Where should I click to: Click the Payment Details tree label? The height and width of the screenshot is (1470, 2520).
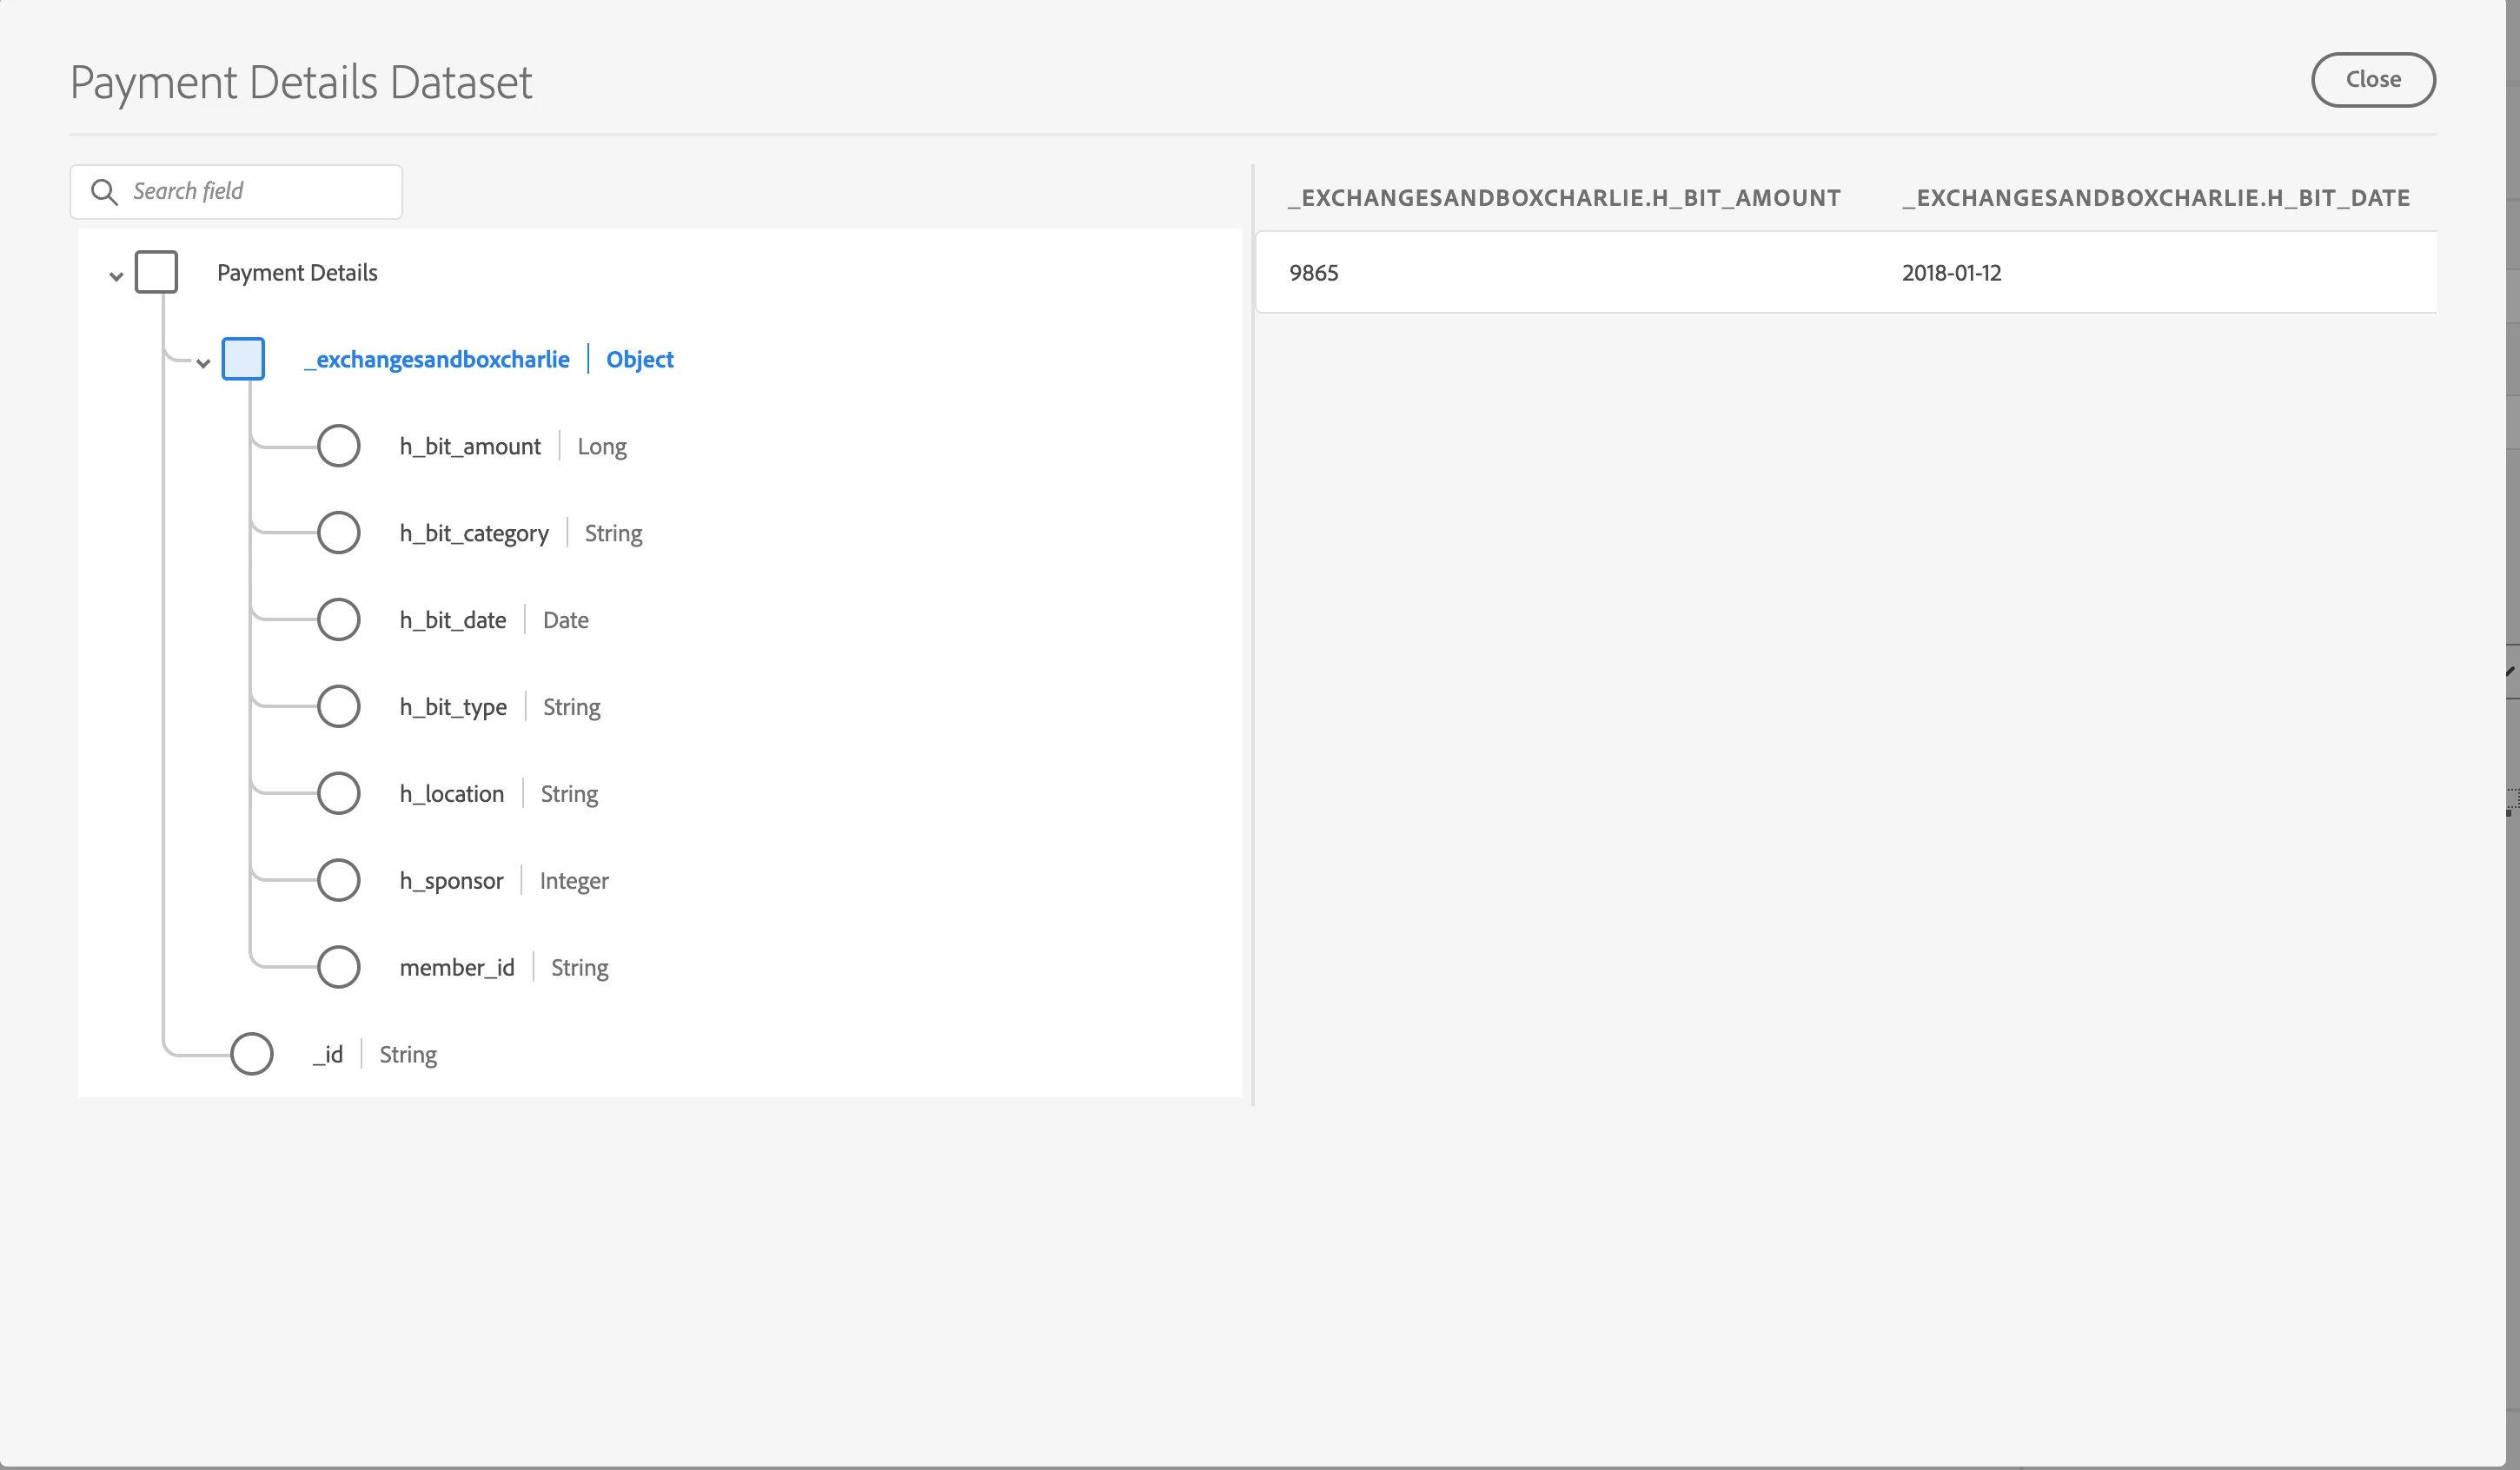[297, 273]
